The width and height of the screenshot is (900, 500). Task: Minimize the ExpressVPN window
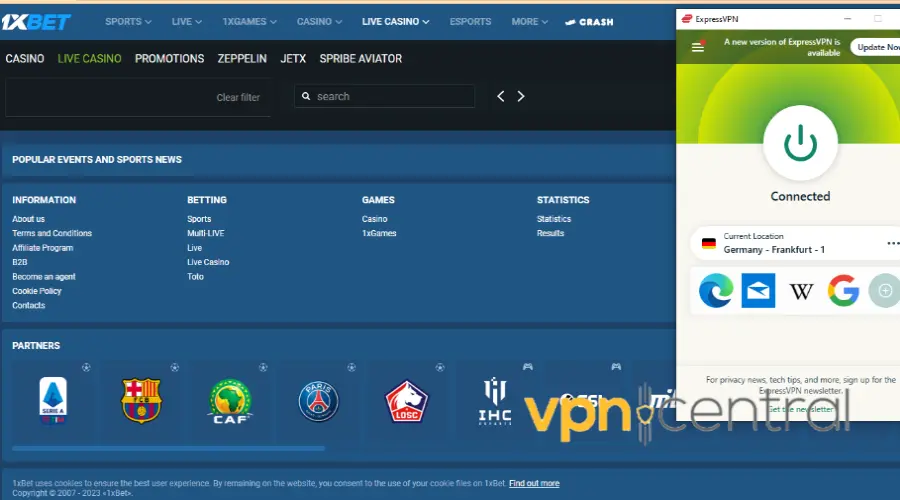tap(847, 19)
